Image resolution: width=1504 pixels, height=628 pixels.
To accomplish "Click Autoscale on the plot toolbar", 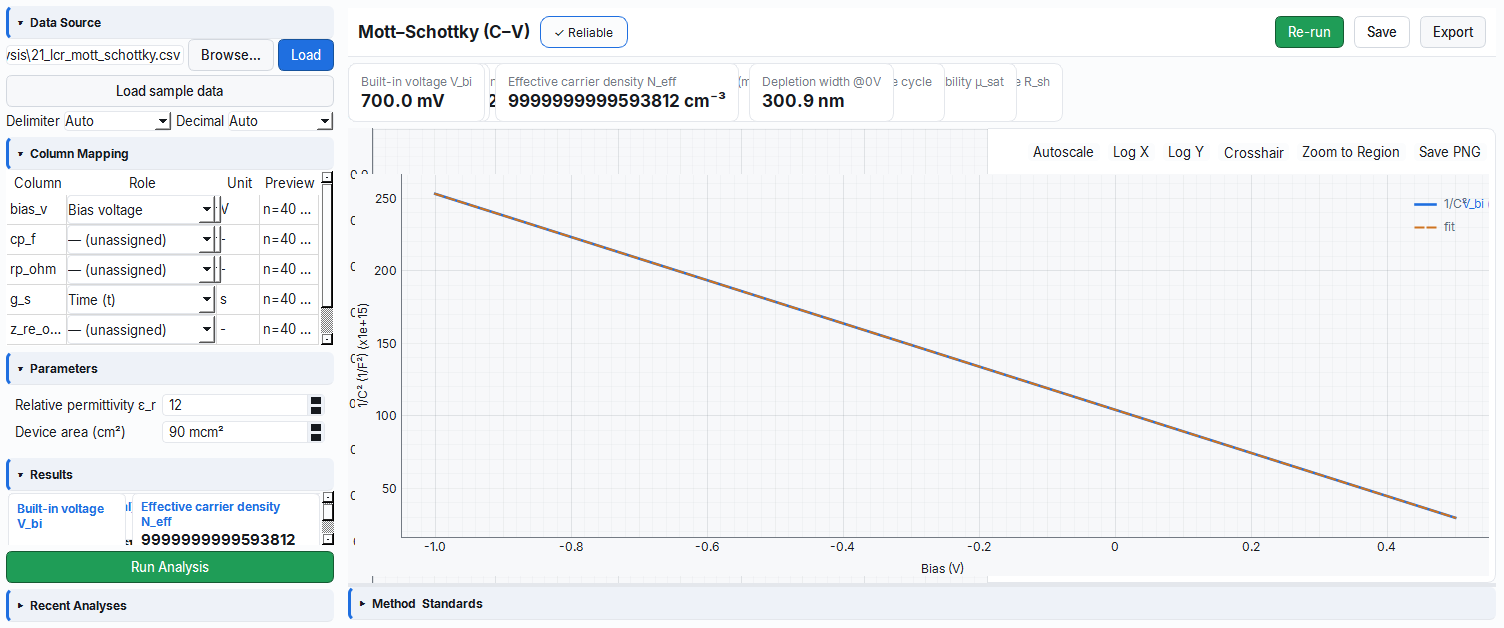I will (x=1063, y=152).
